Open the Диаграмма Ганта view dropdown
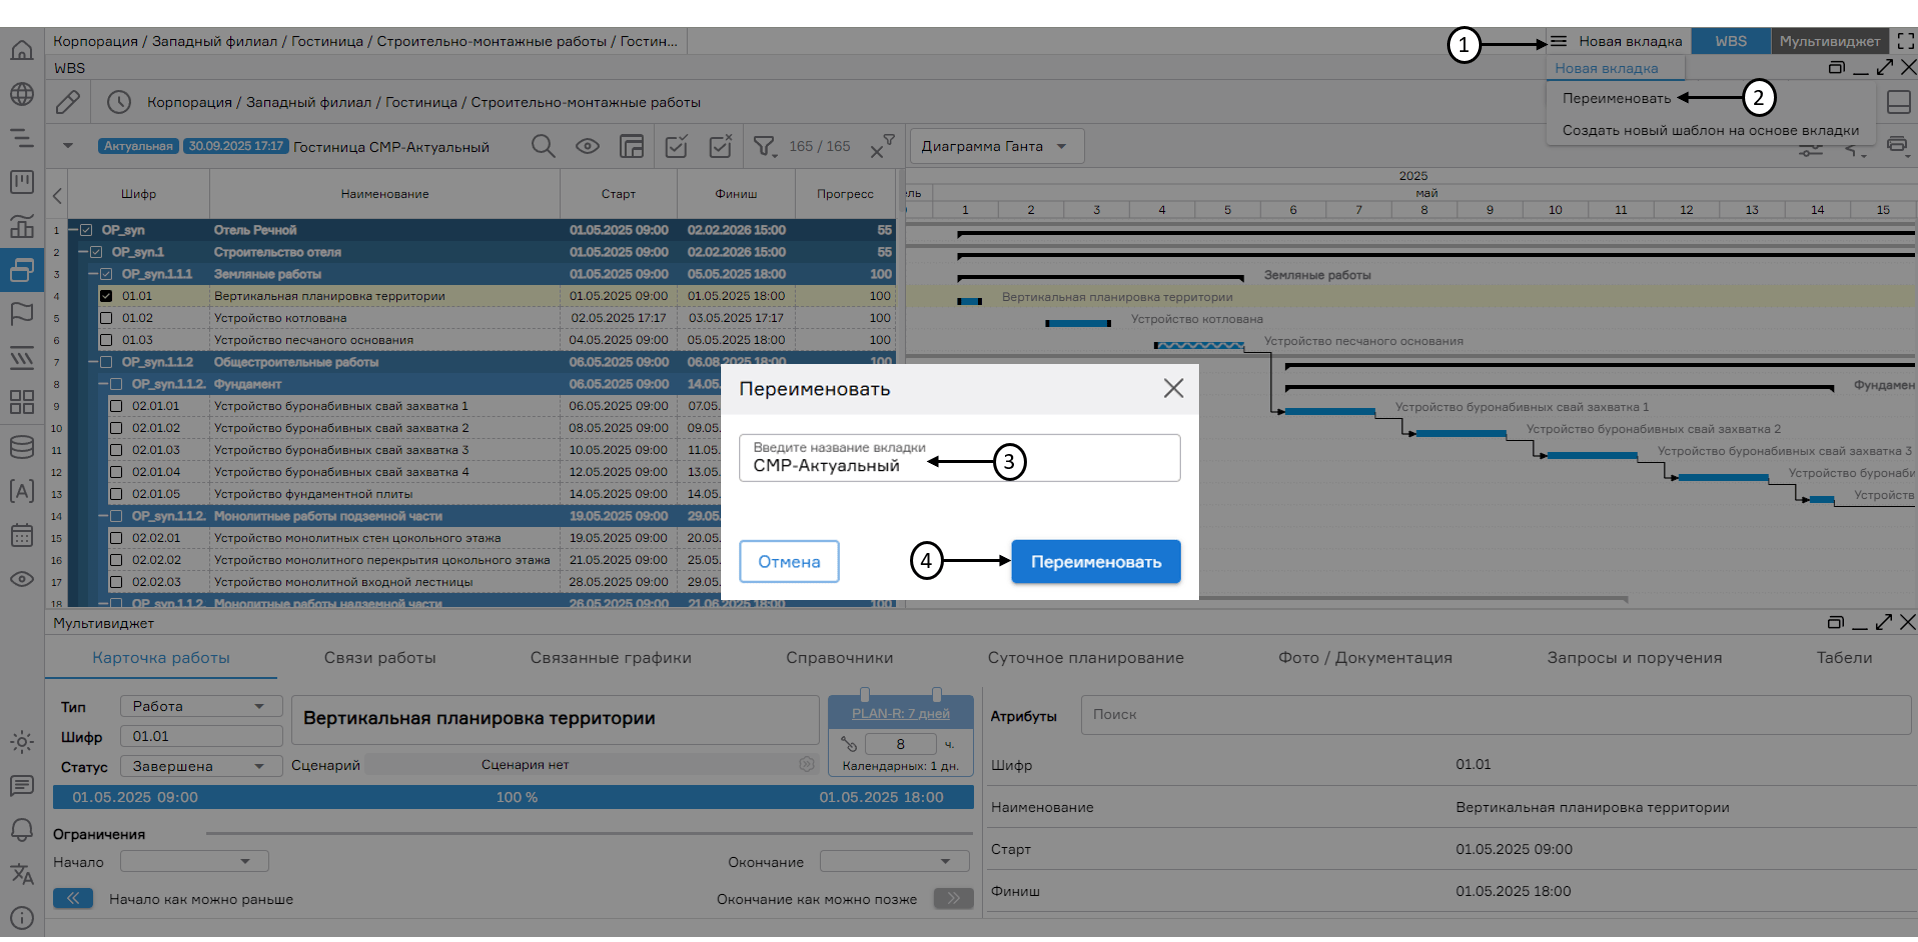The width and height of the screenshot is (1918, 942). (995, 145)
